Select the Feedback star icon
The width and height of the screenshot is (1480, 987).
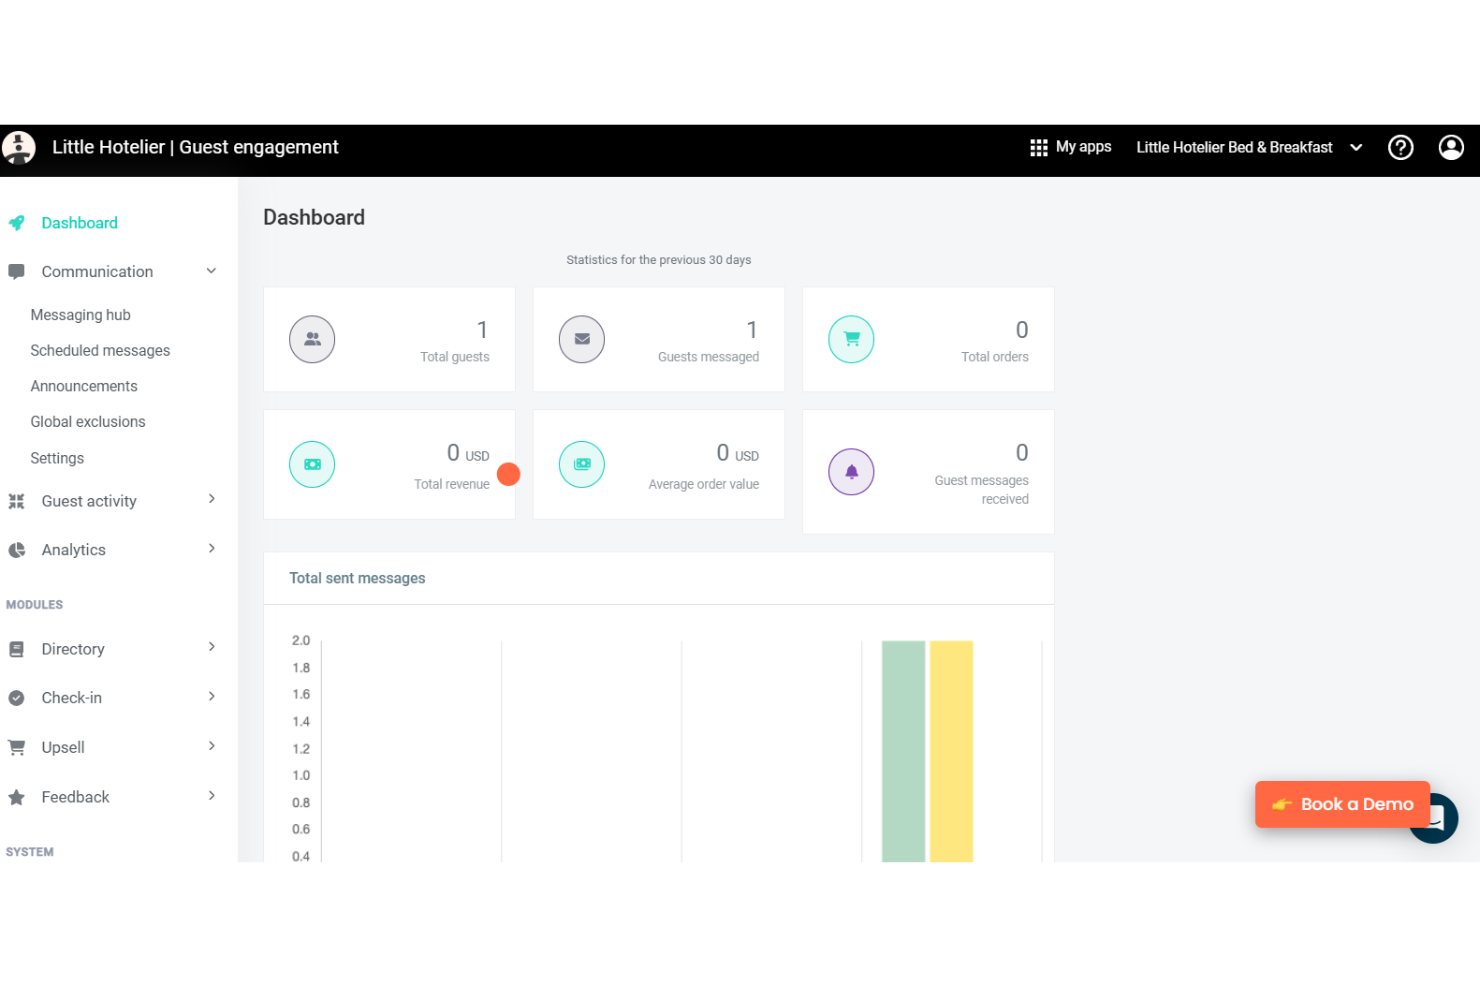16,797
